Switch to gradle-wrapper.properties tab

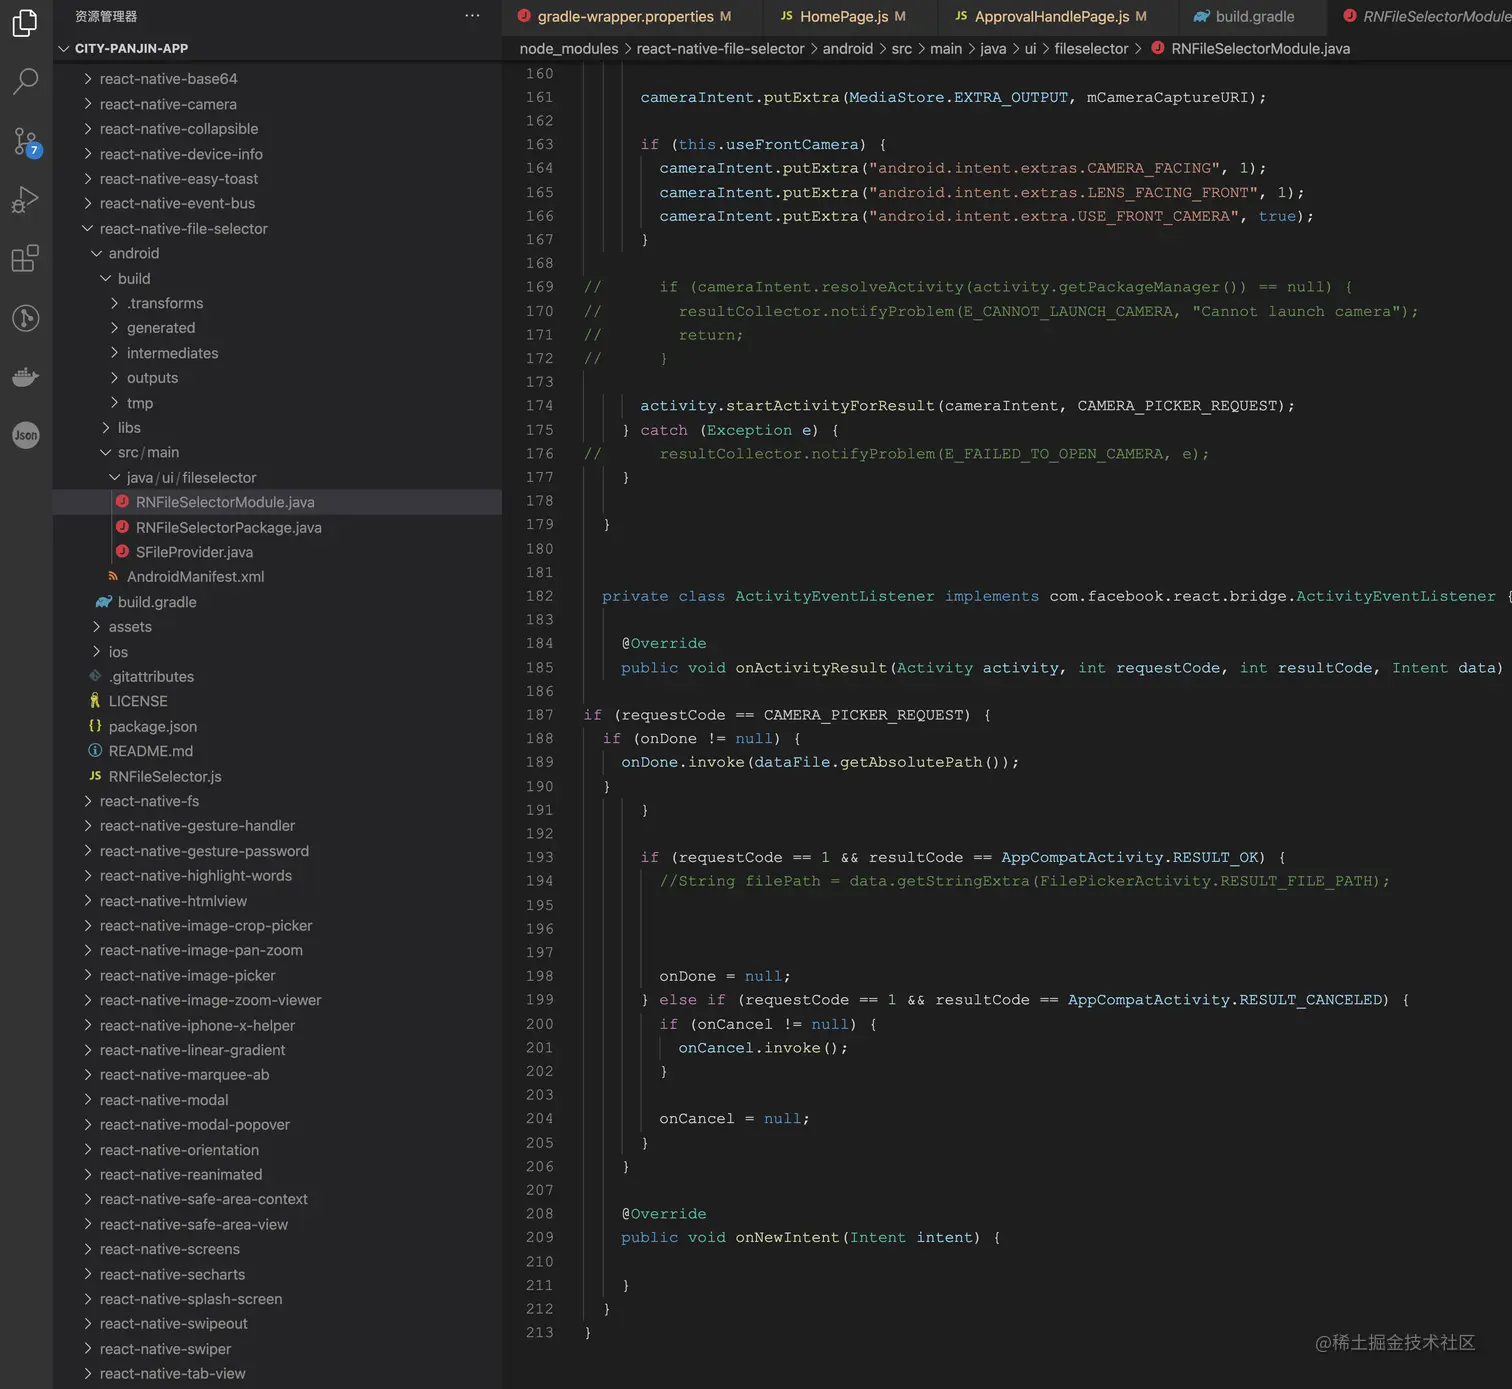pos(625,16)
